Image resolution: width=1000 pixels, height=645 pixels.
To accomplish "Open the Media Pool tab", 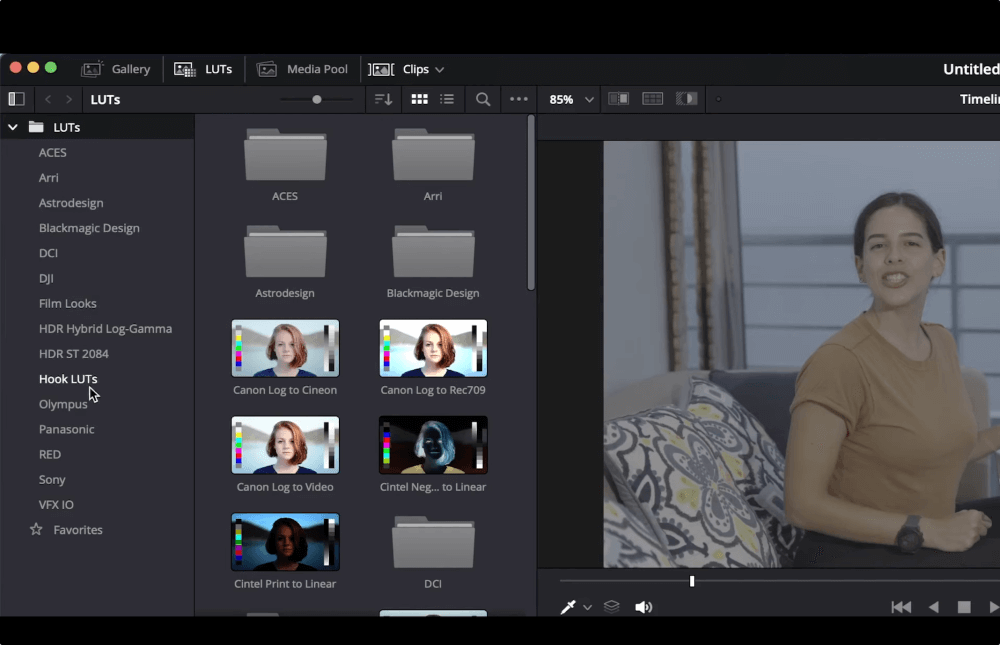I will tap(302, 69).
